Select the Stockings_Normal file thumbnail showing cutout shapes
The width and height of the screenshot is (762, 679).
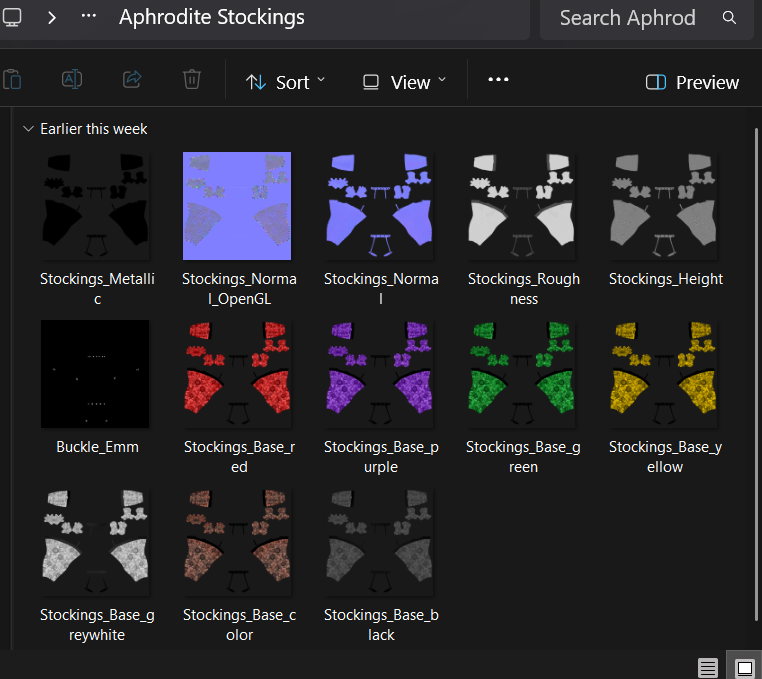tap(379, 206)
